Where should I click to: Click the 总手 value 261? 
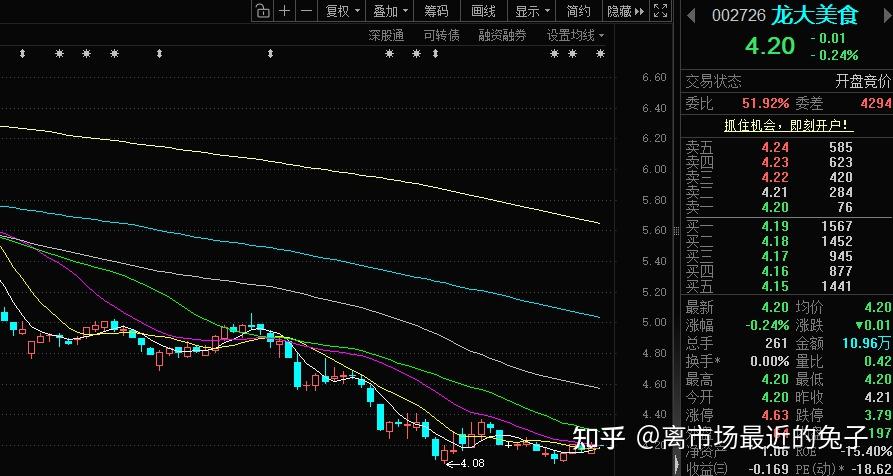777,343
